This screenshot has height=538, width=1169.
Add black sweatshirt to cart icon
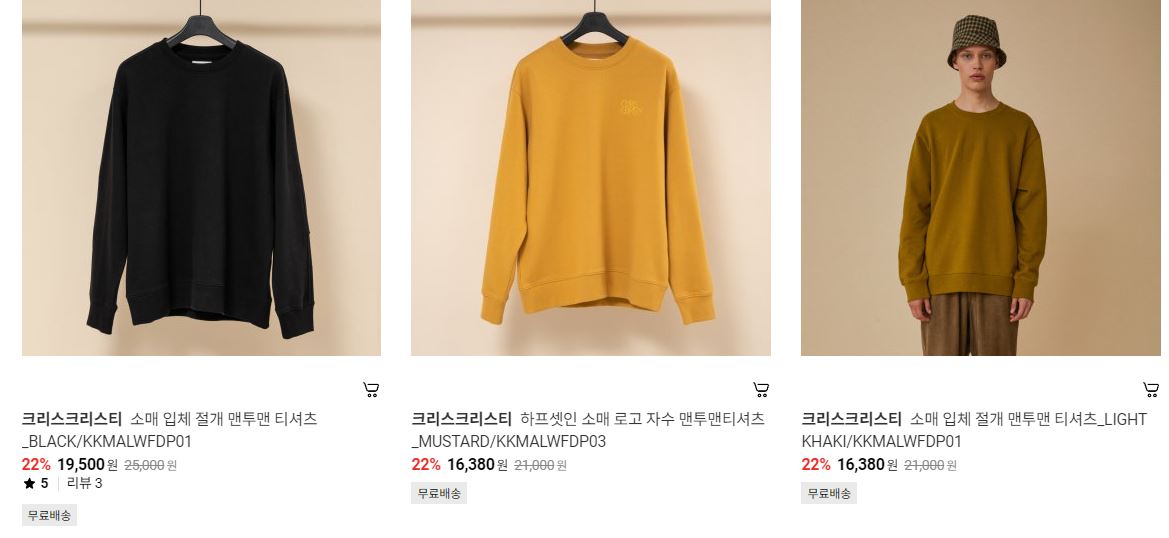(x=371, y=389)
